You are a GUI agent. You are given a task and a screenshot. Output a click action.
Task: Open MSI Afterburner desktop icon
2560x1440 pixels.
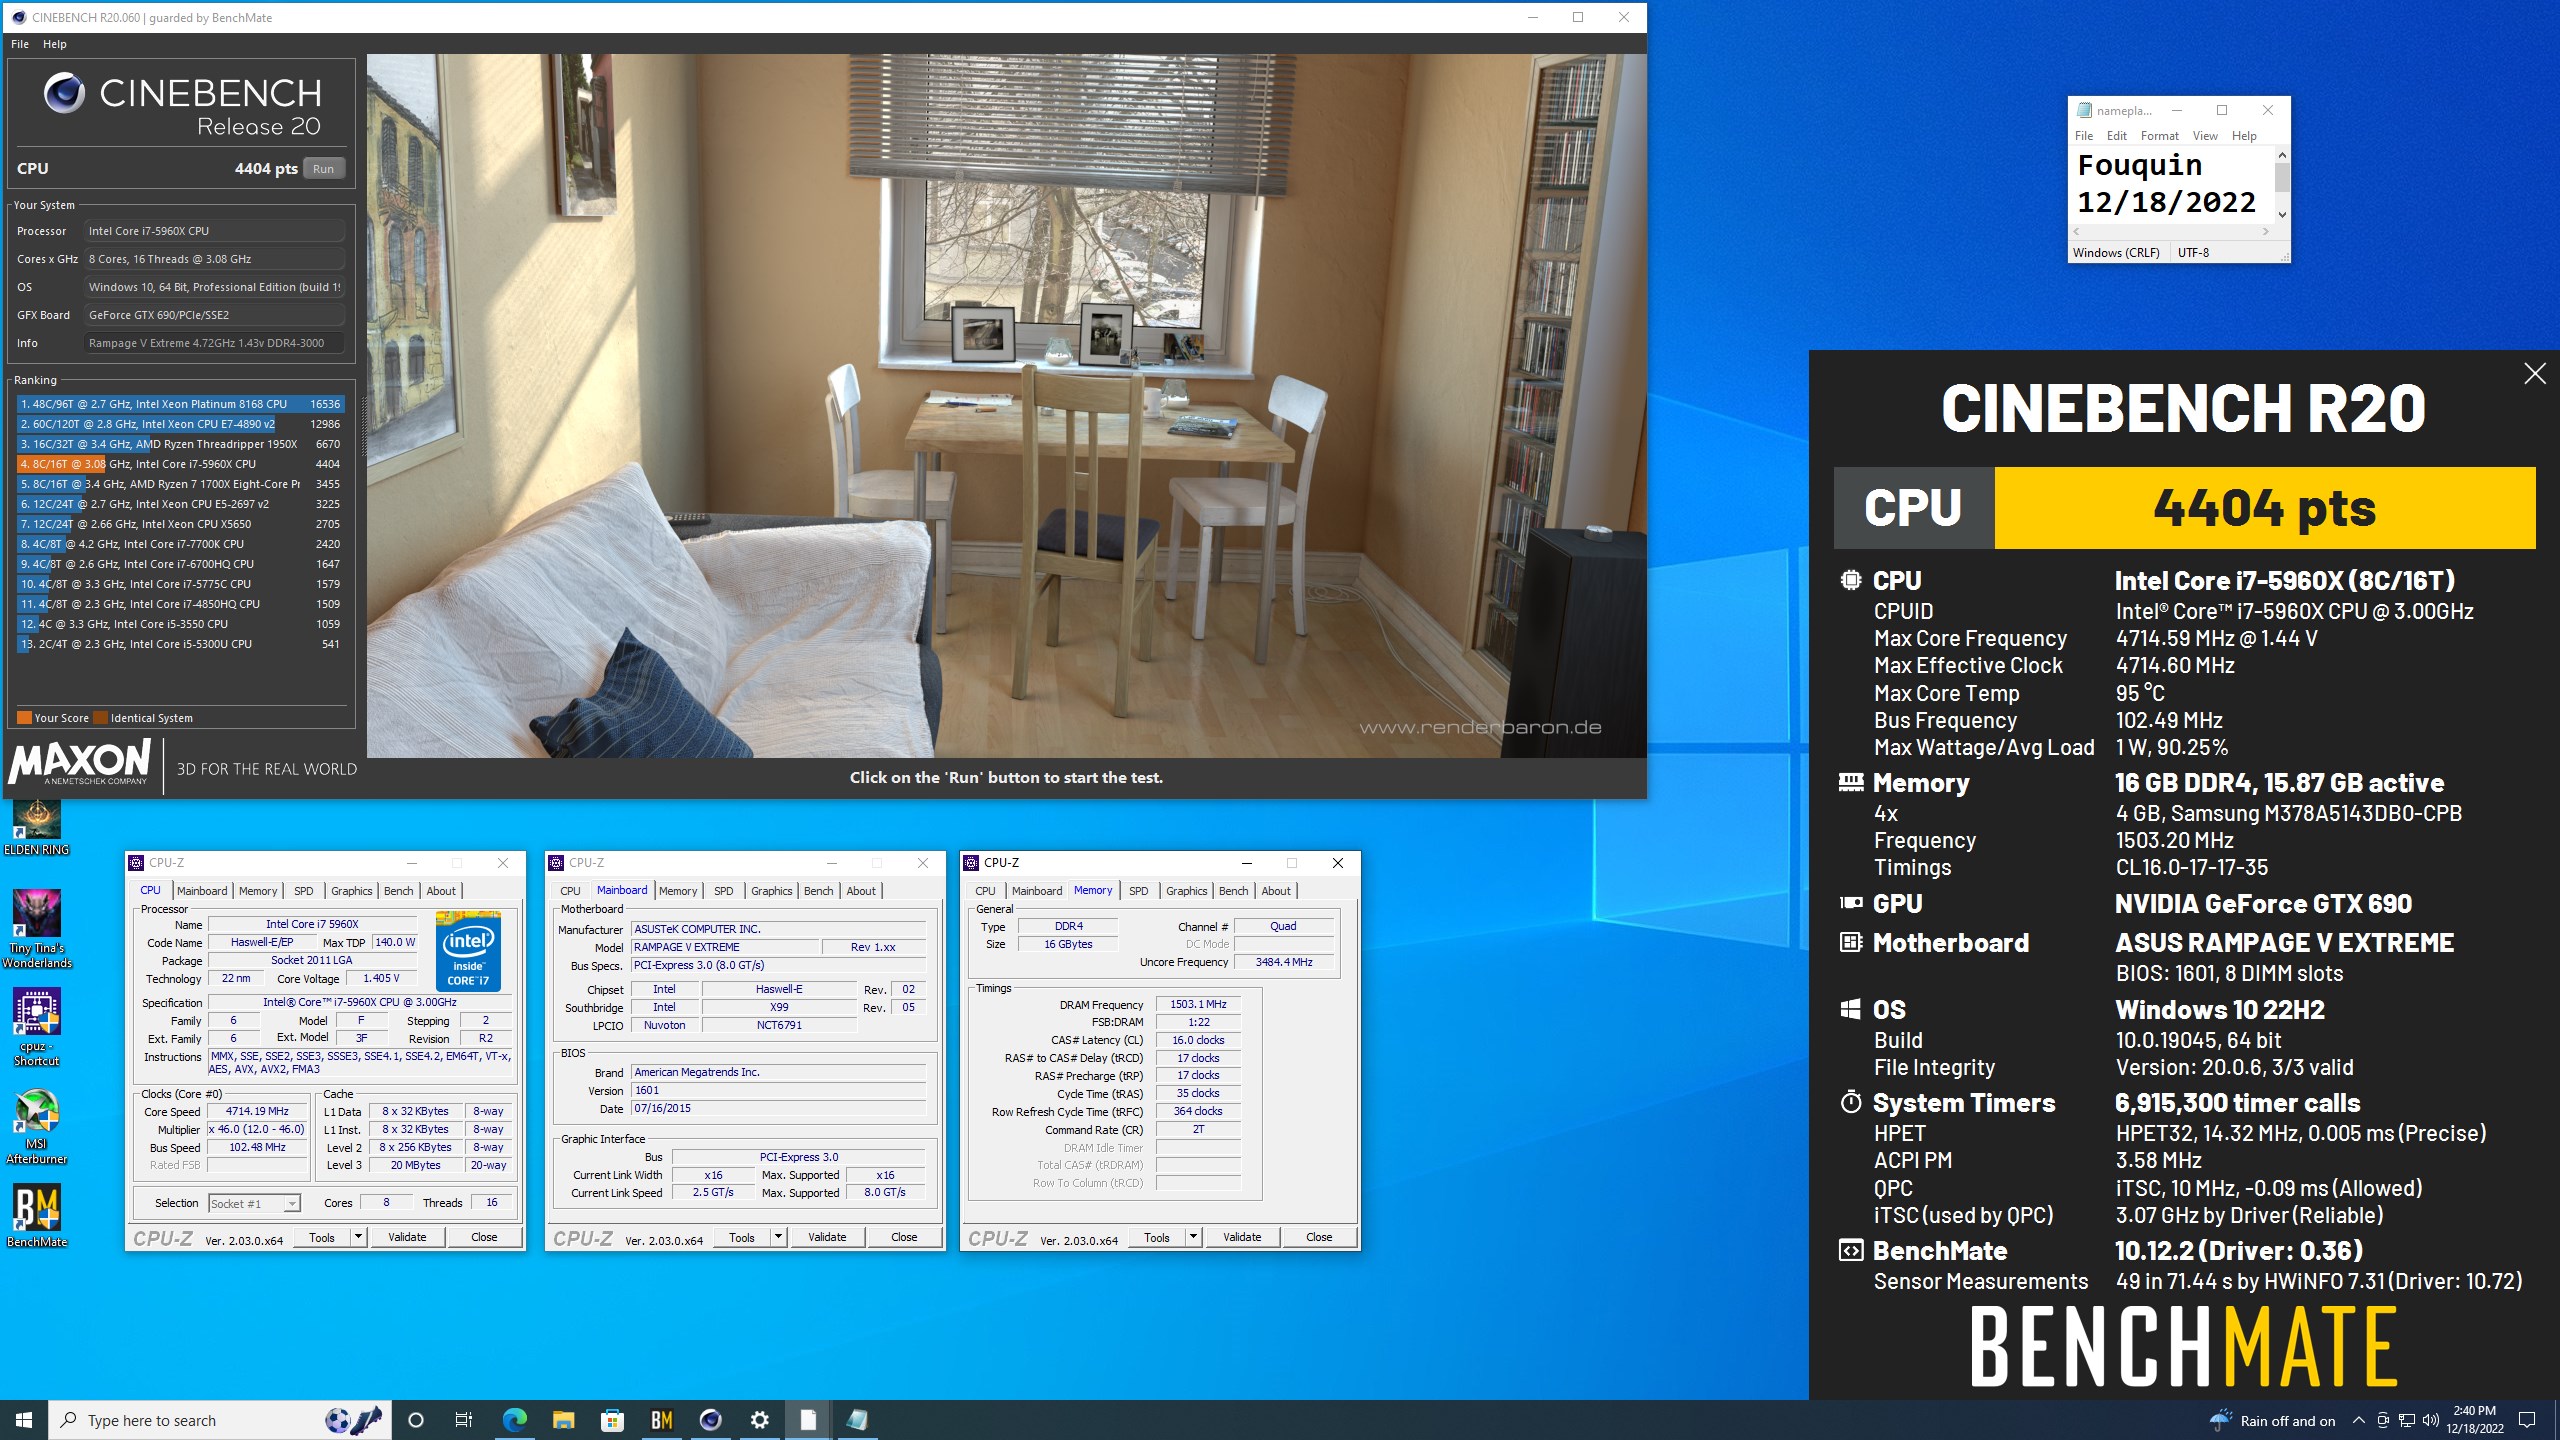pyautogui.click(x=37, y=1126)
